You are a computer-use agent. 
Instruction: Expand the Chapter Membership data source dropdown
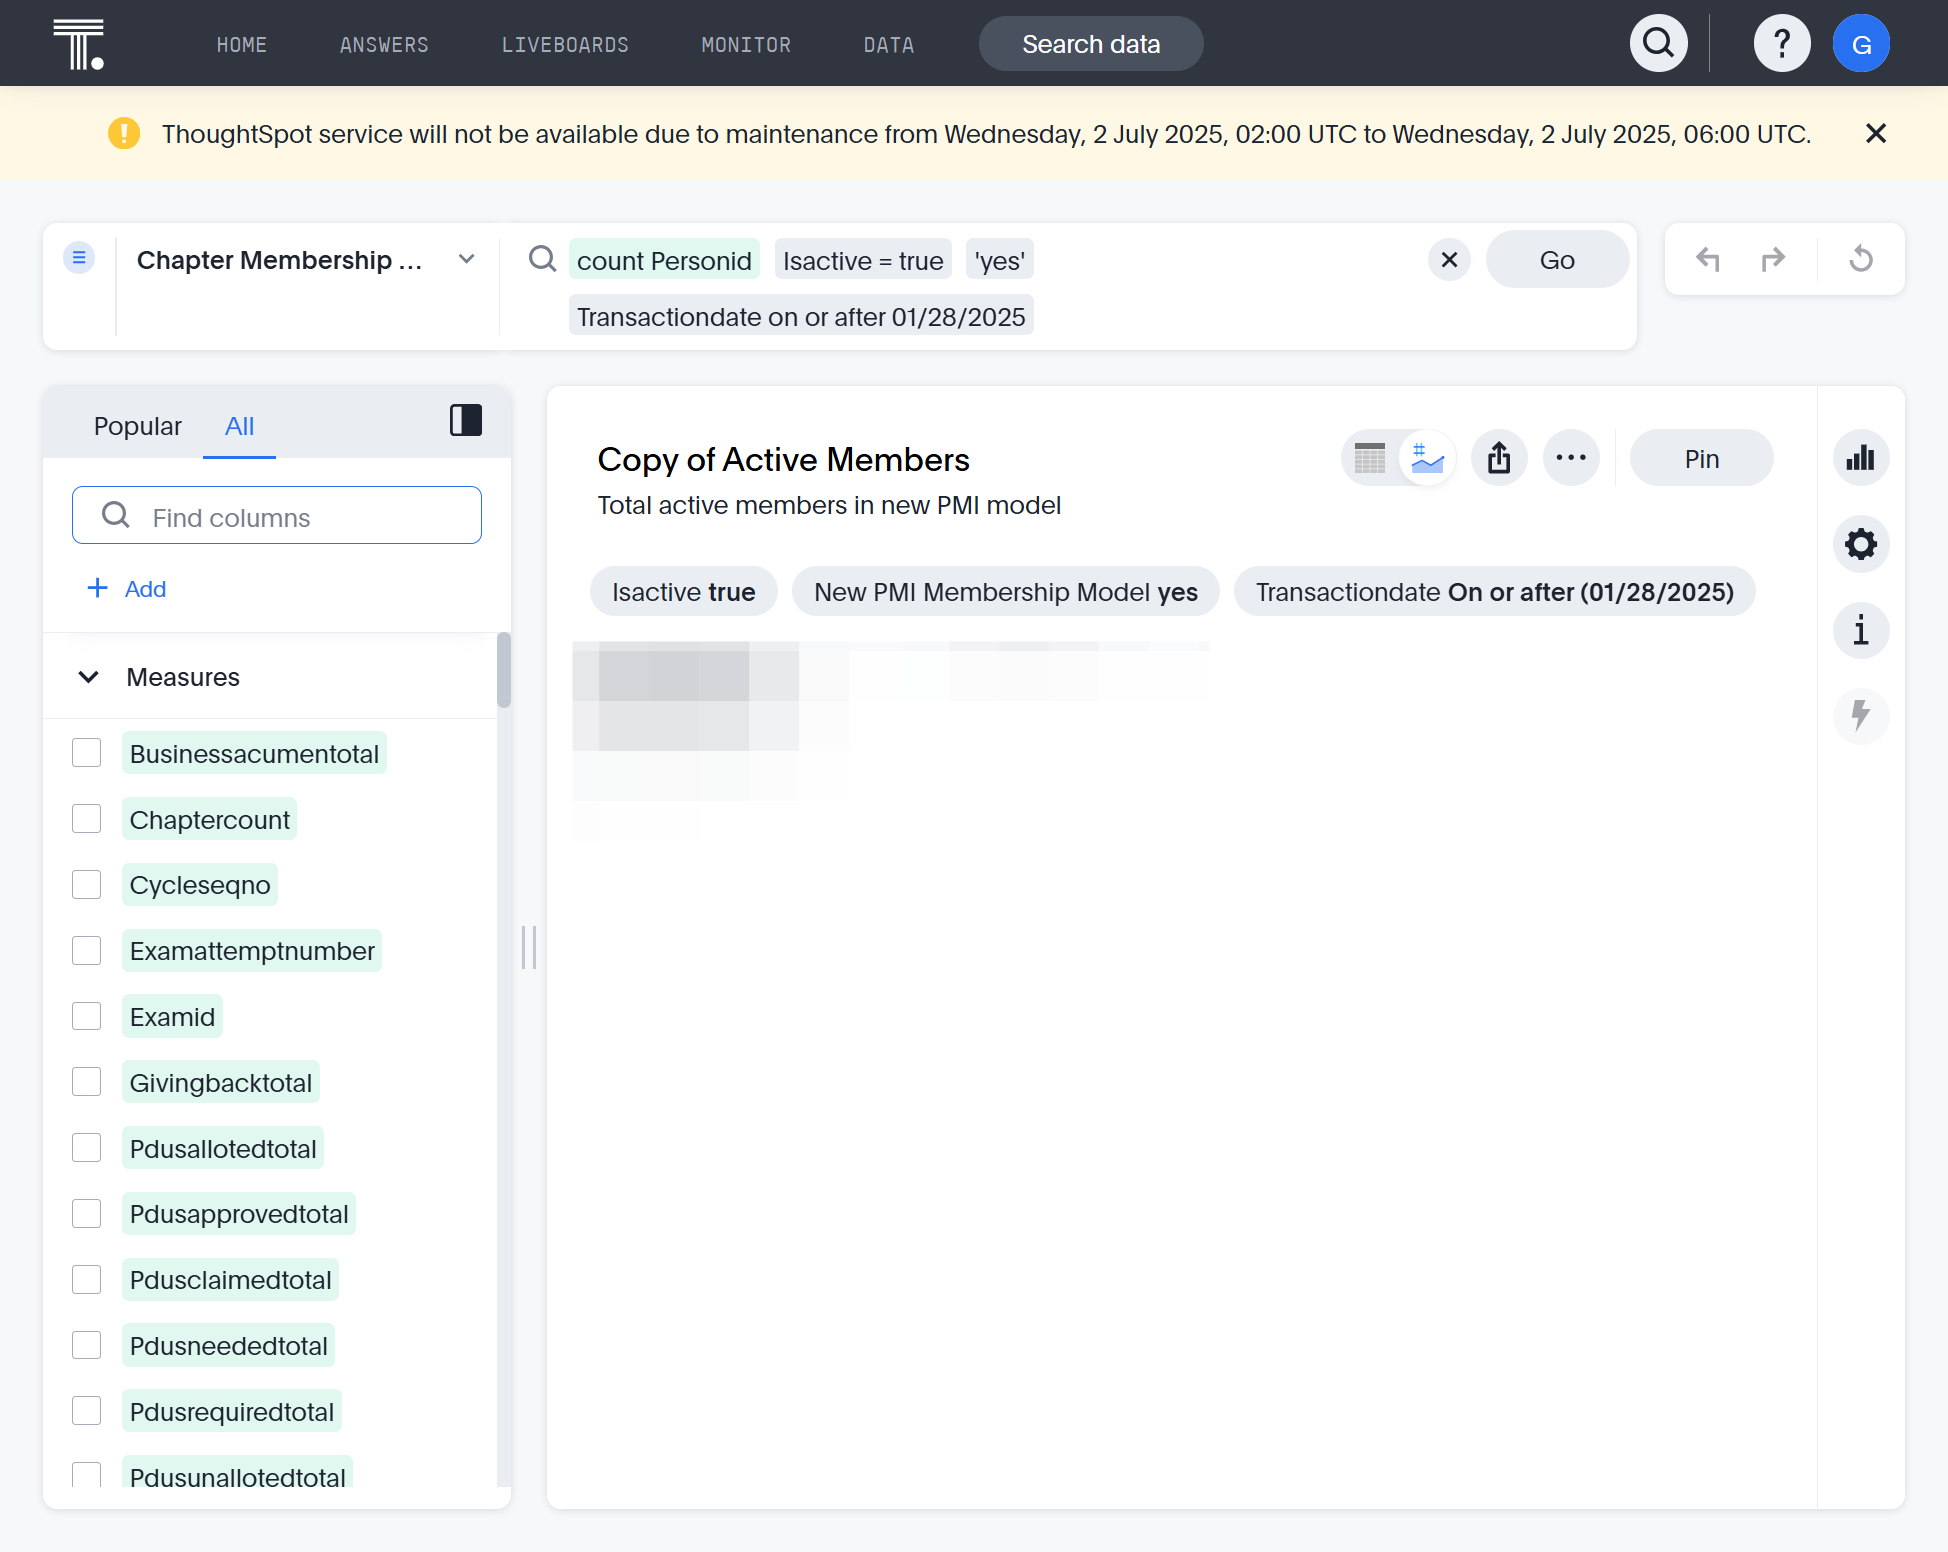(466, 259)
